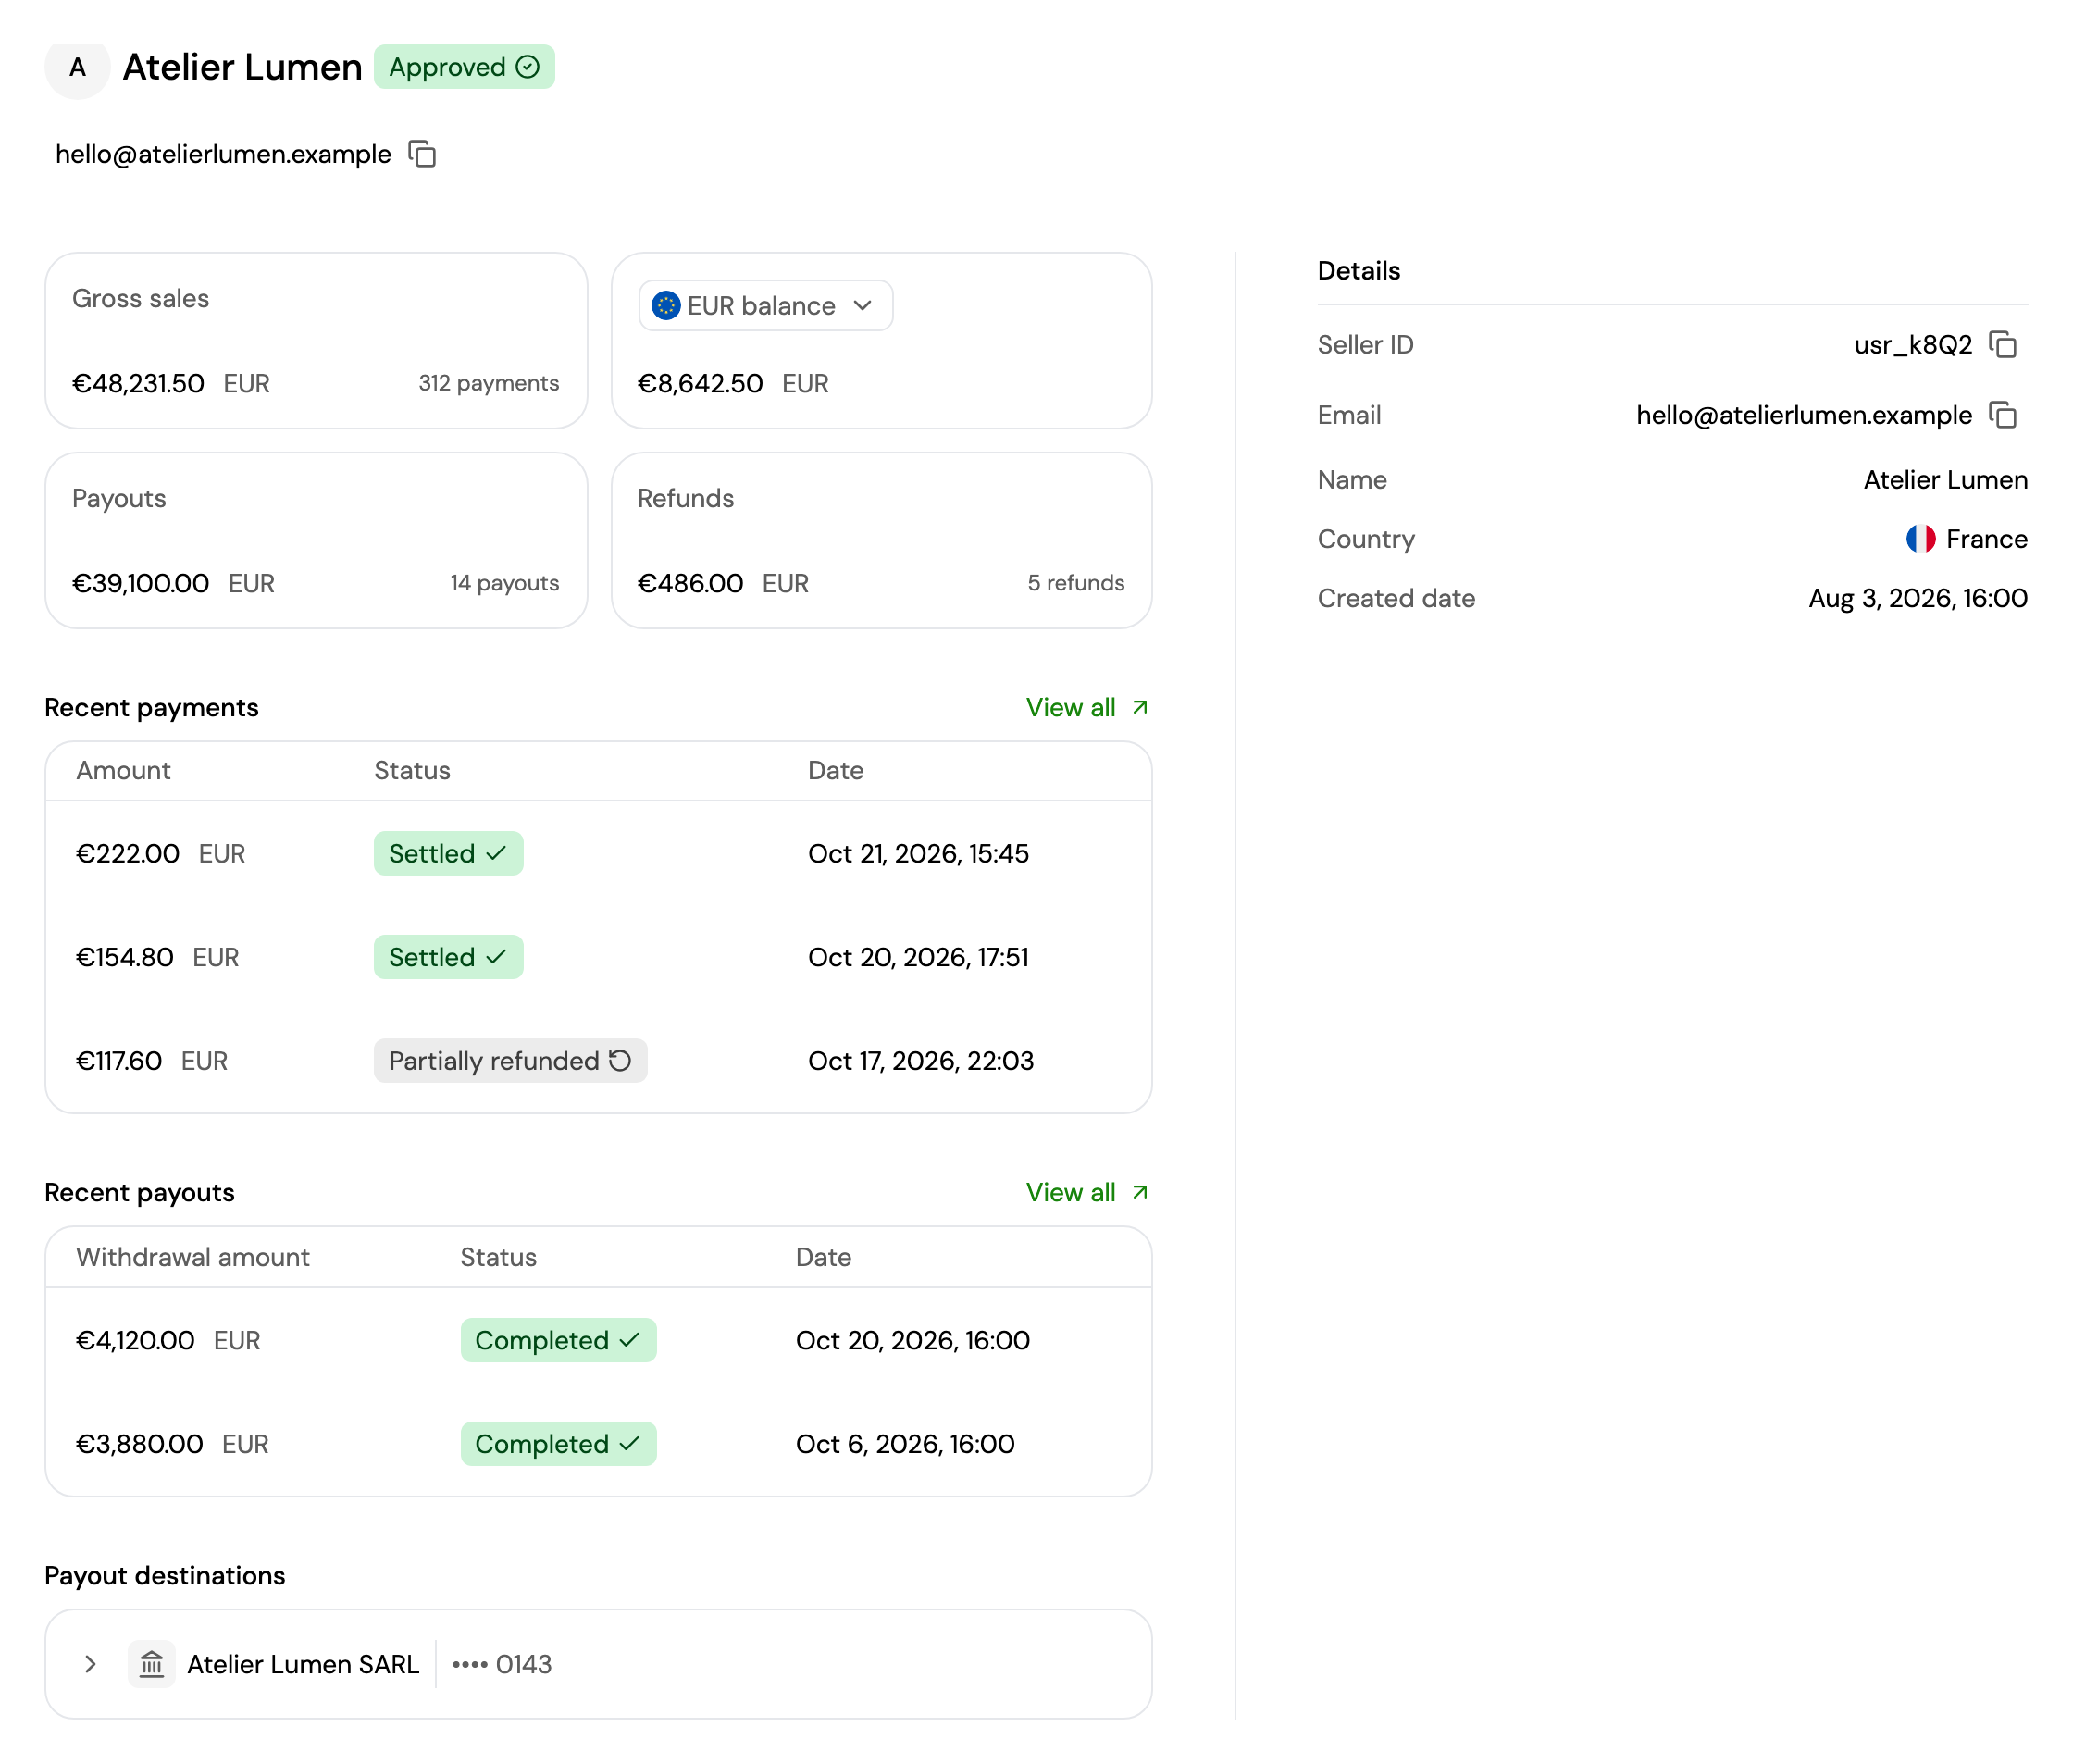The image size is (2073, 1764).
Task: Click the Date header in Recent payments
Action: click(835, 770)
